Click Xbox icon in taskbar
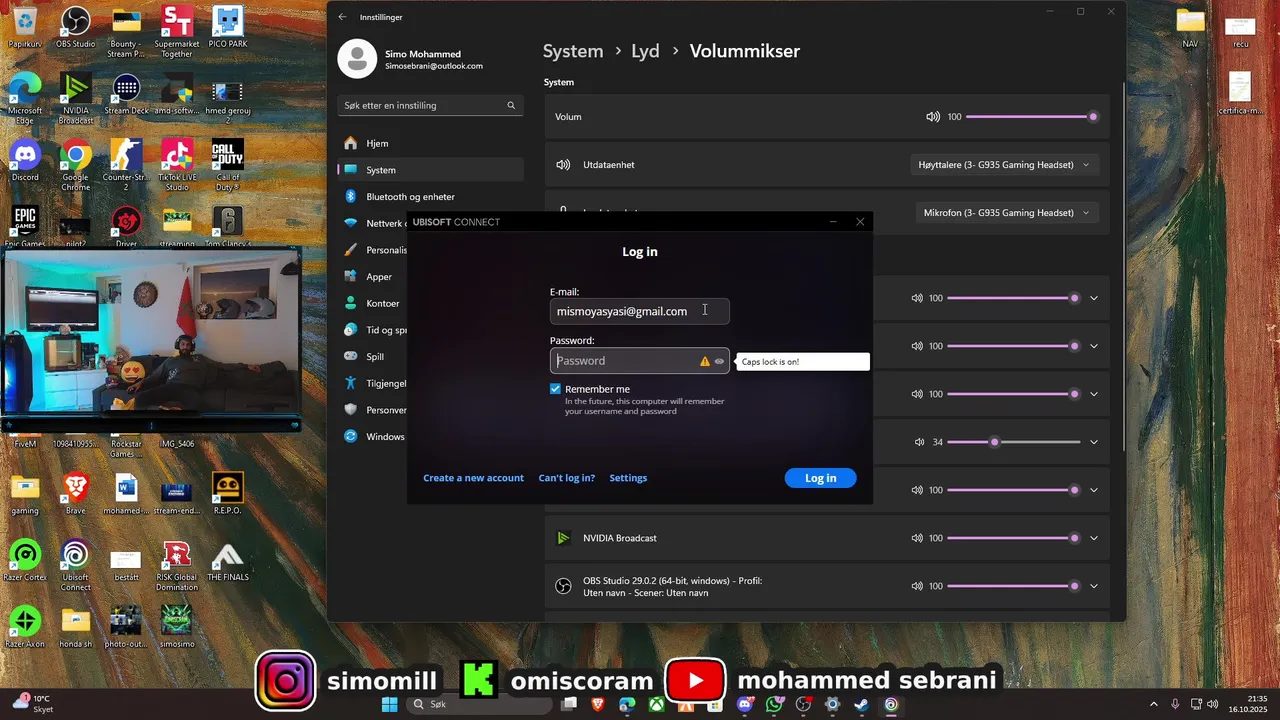The height and width of the screenshot is (720, 1280). point(656,705)
